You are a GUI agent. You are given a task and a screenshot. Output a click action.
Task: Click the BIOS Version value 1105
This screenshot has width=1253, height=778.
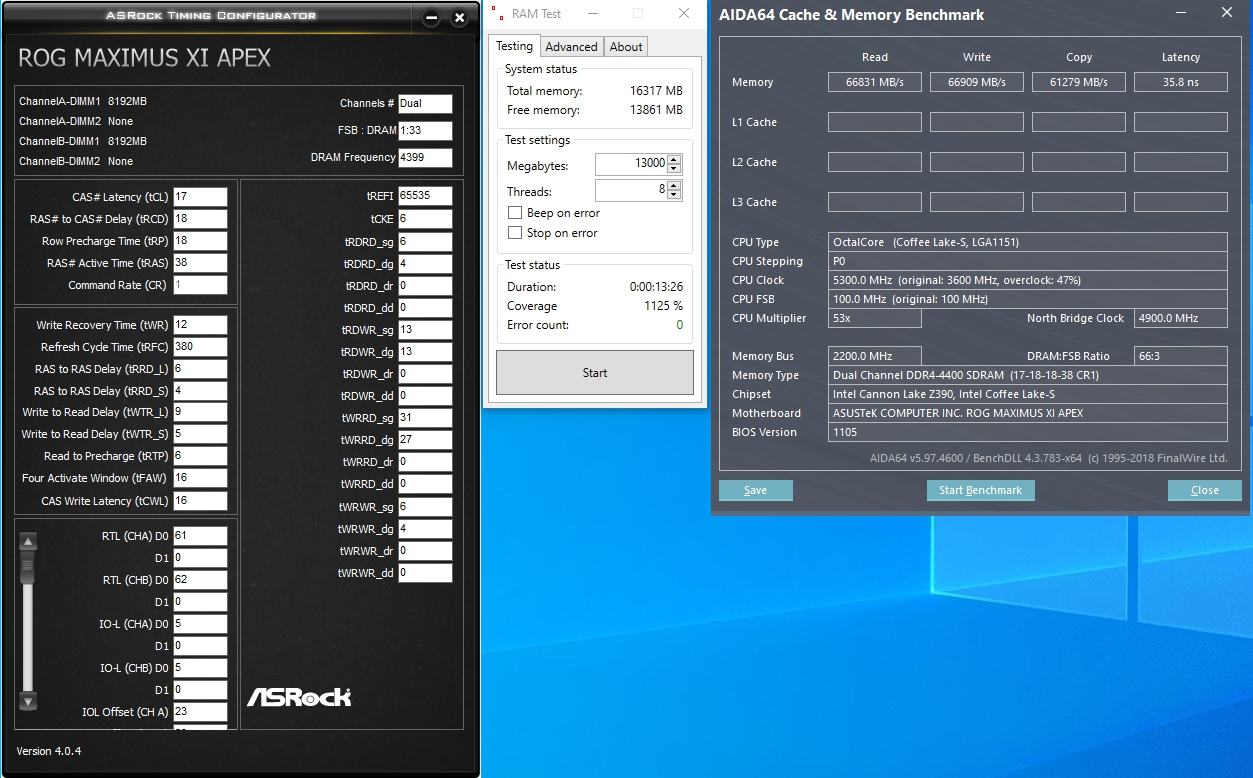coord(1029,432)
